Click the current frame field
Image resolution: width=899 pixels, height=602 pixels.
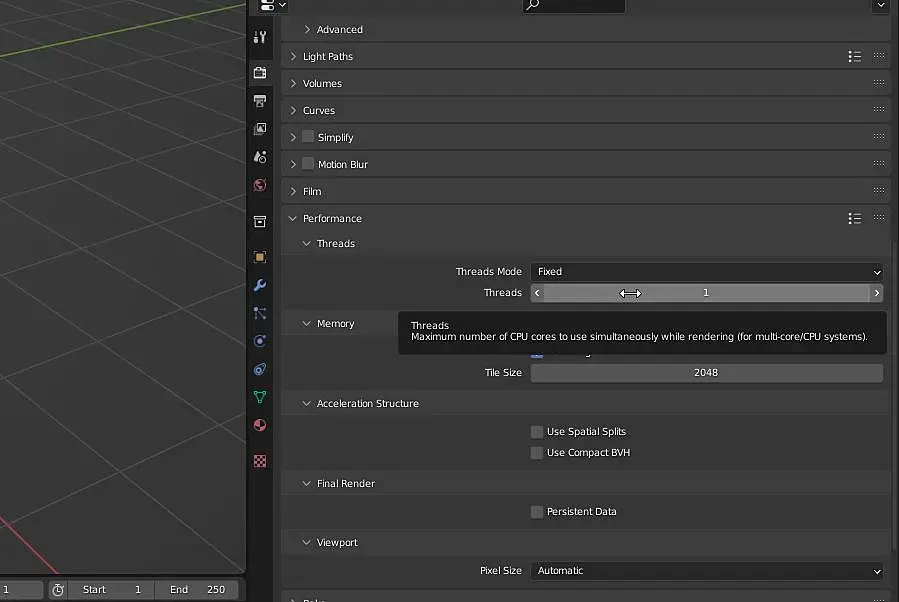coord(21,589)
